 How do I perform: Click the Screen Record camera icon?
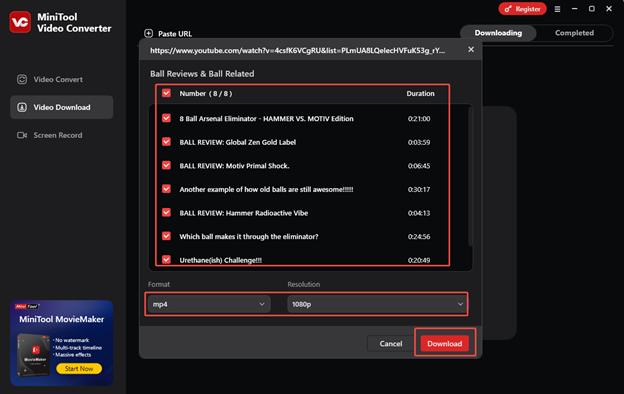(22, 135)
